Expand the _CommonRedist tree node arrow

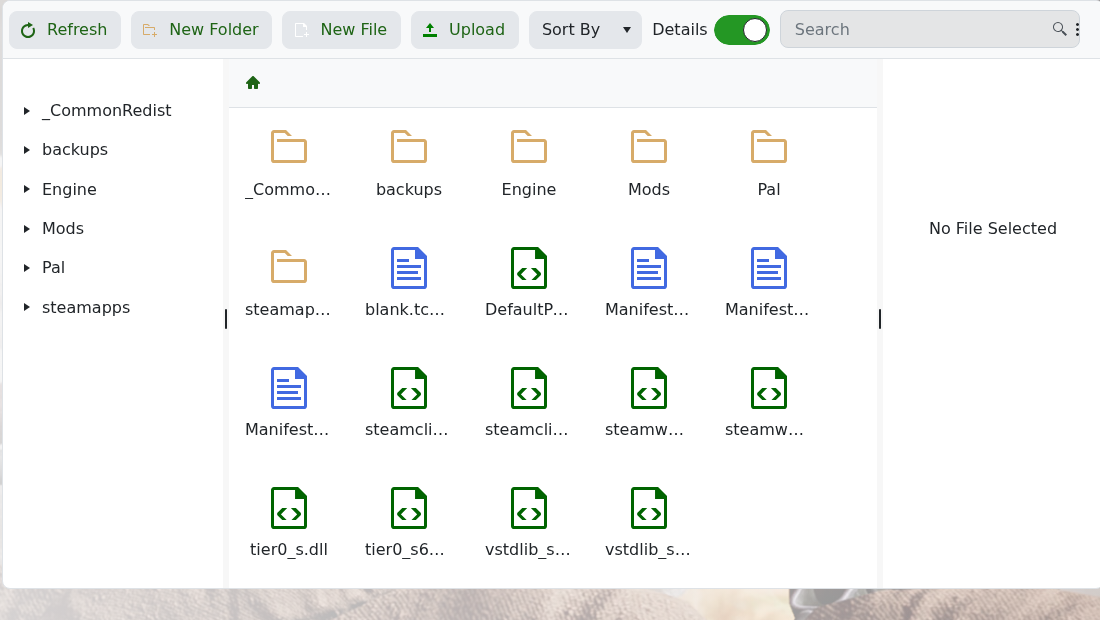tap(26, 111)
